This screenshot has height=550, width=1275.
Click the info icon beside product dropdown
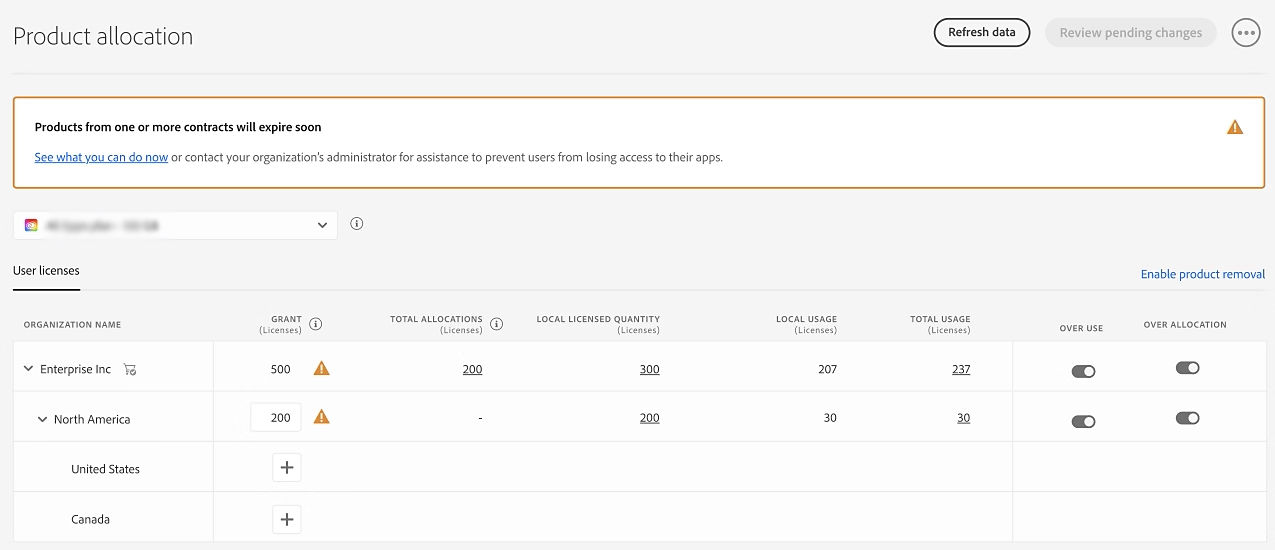tap(357, 224)
